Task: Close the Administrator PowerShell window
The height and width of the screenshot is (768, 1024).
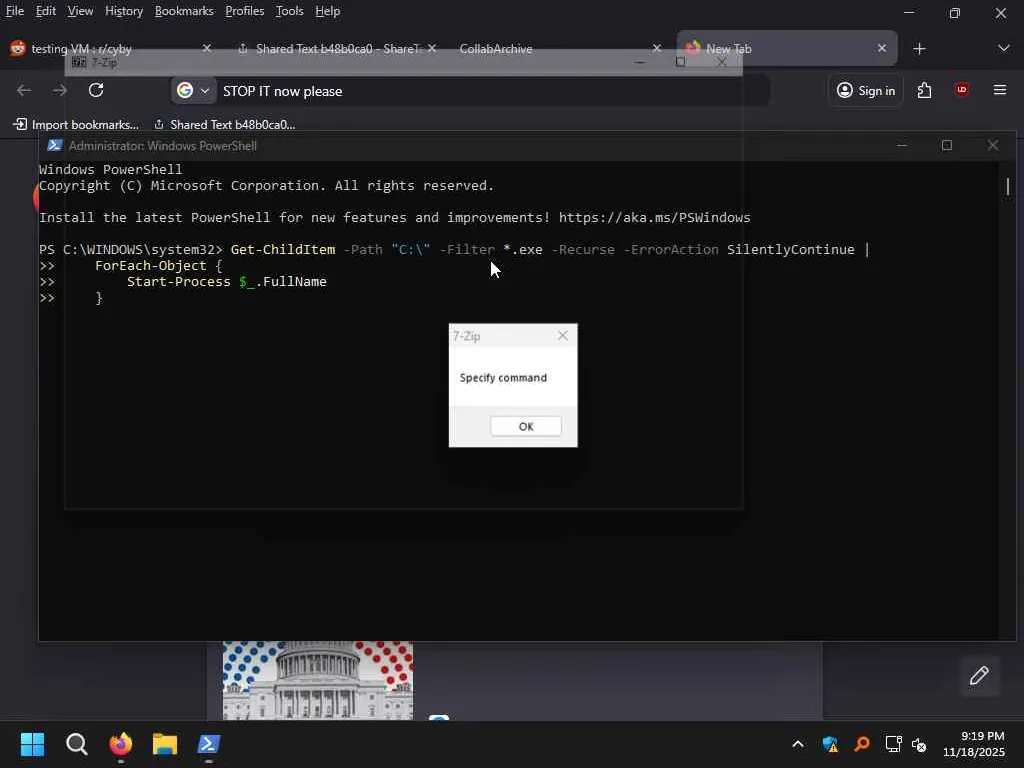Action: pos(993,145)
